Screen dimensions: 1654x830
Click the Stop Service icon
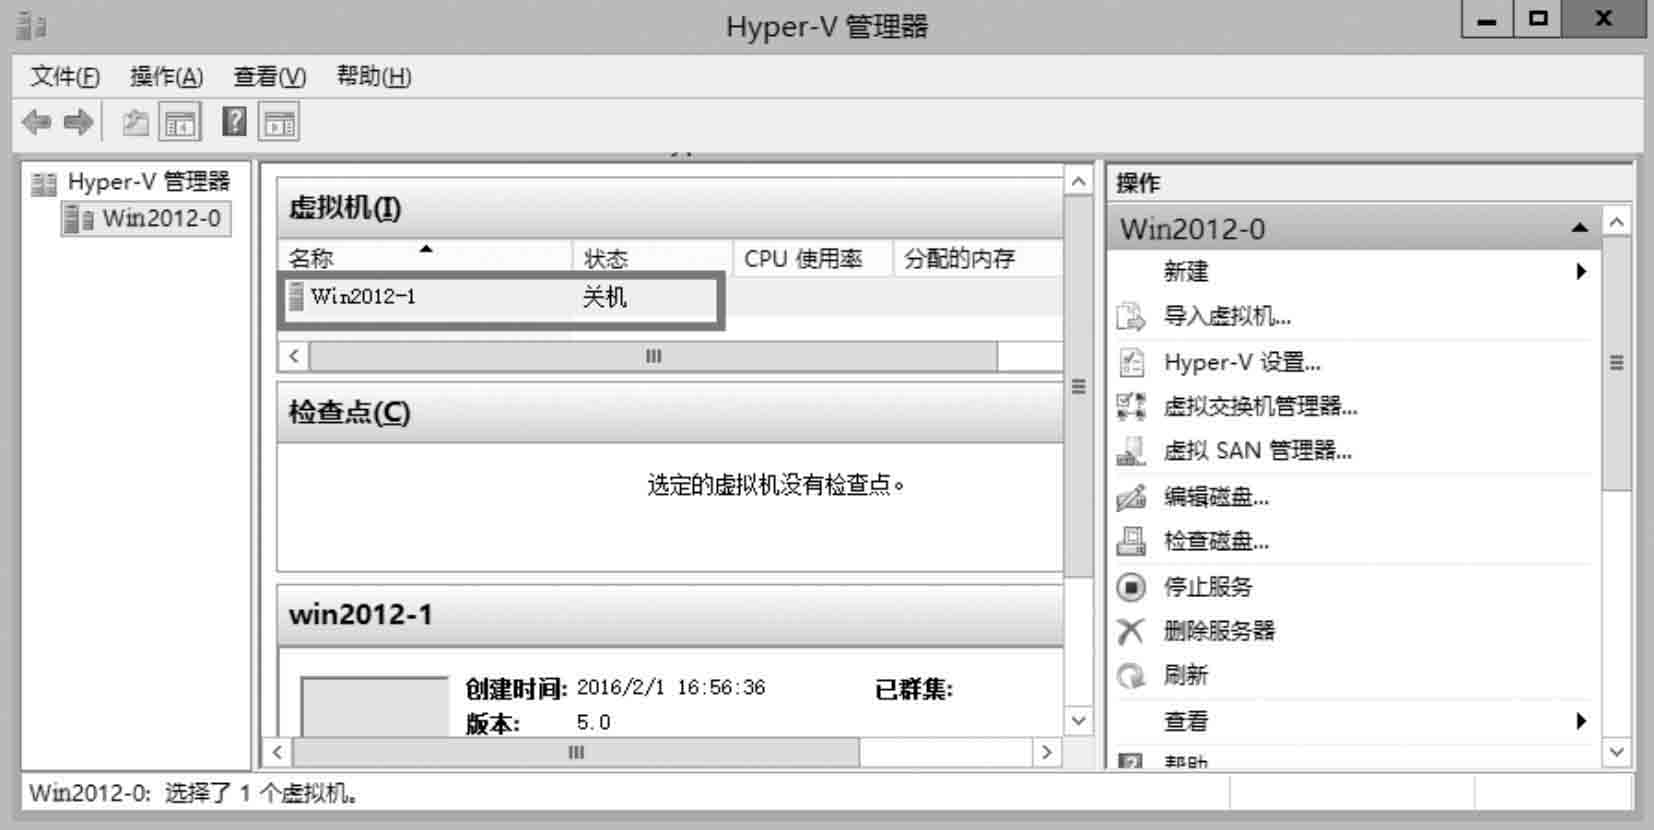tap(1131, 587)
